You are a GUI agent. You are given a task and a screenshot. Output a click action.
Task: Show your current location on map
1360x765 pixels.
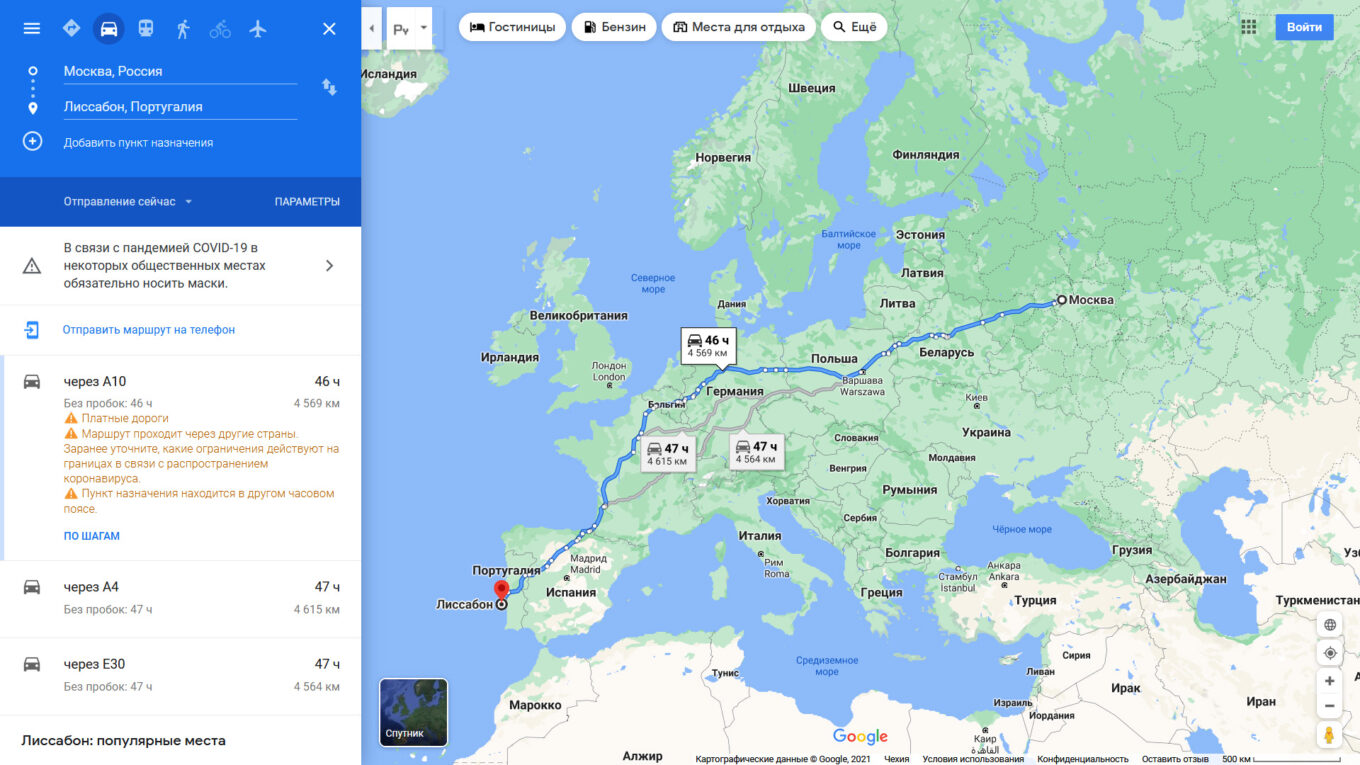click(1329, 653)
